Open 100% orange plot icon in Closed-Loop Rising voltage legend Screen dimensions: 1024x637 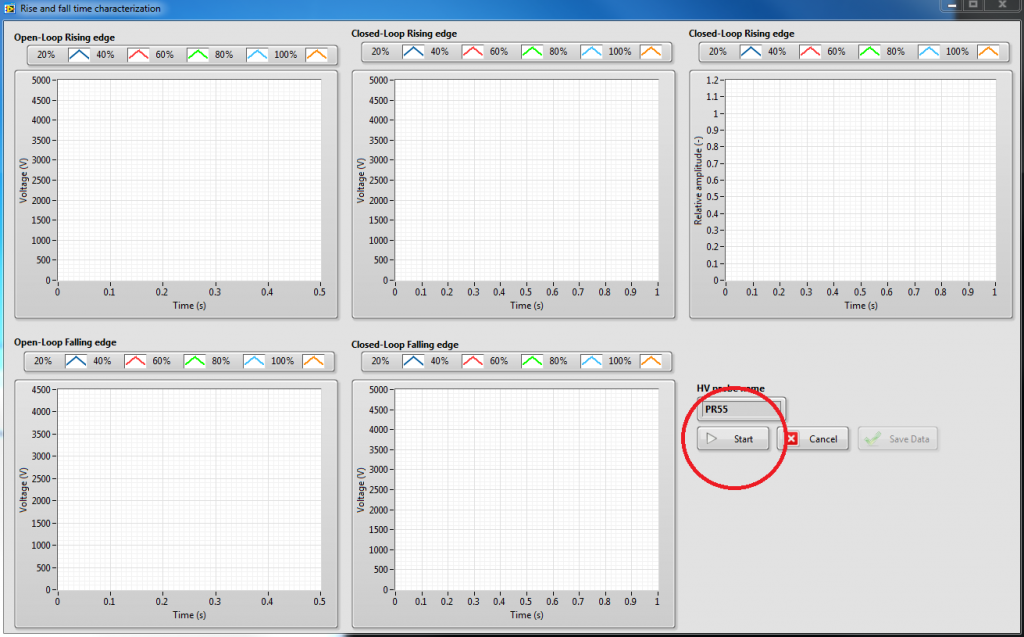[x=651, y=52]
